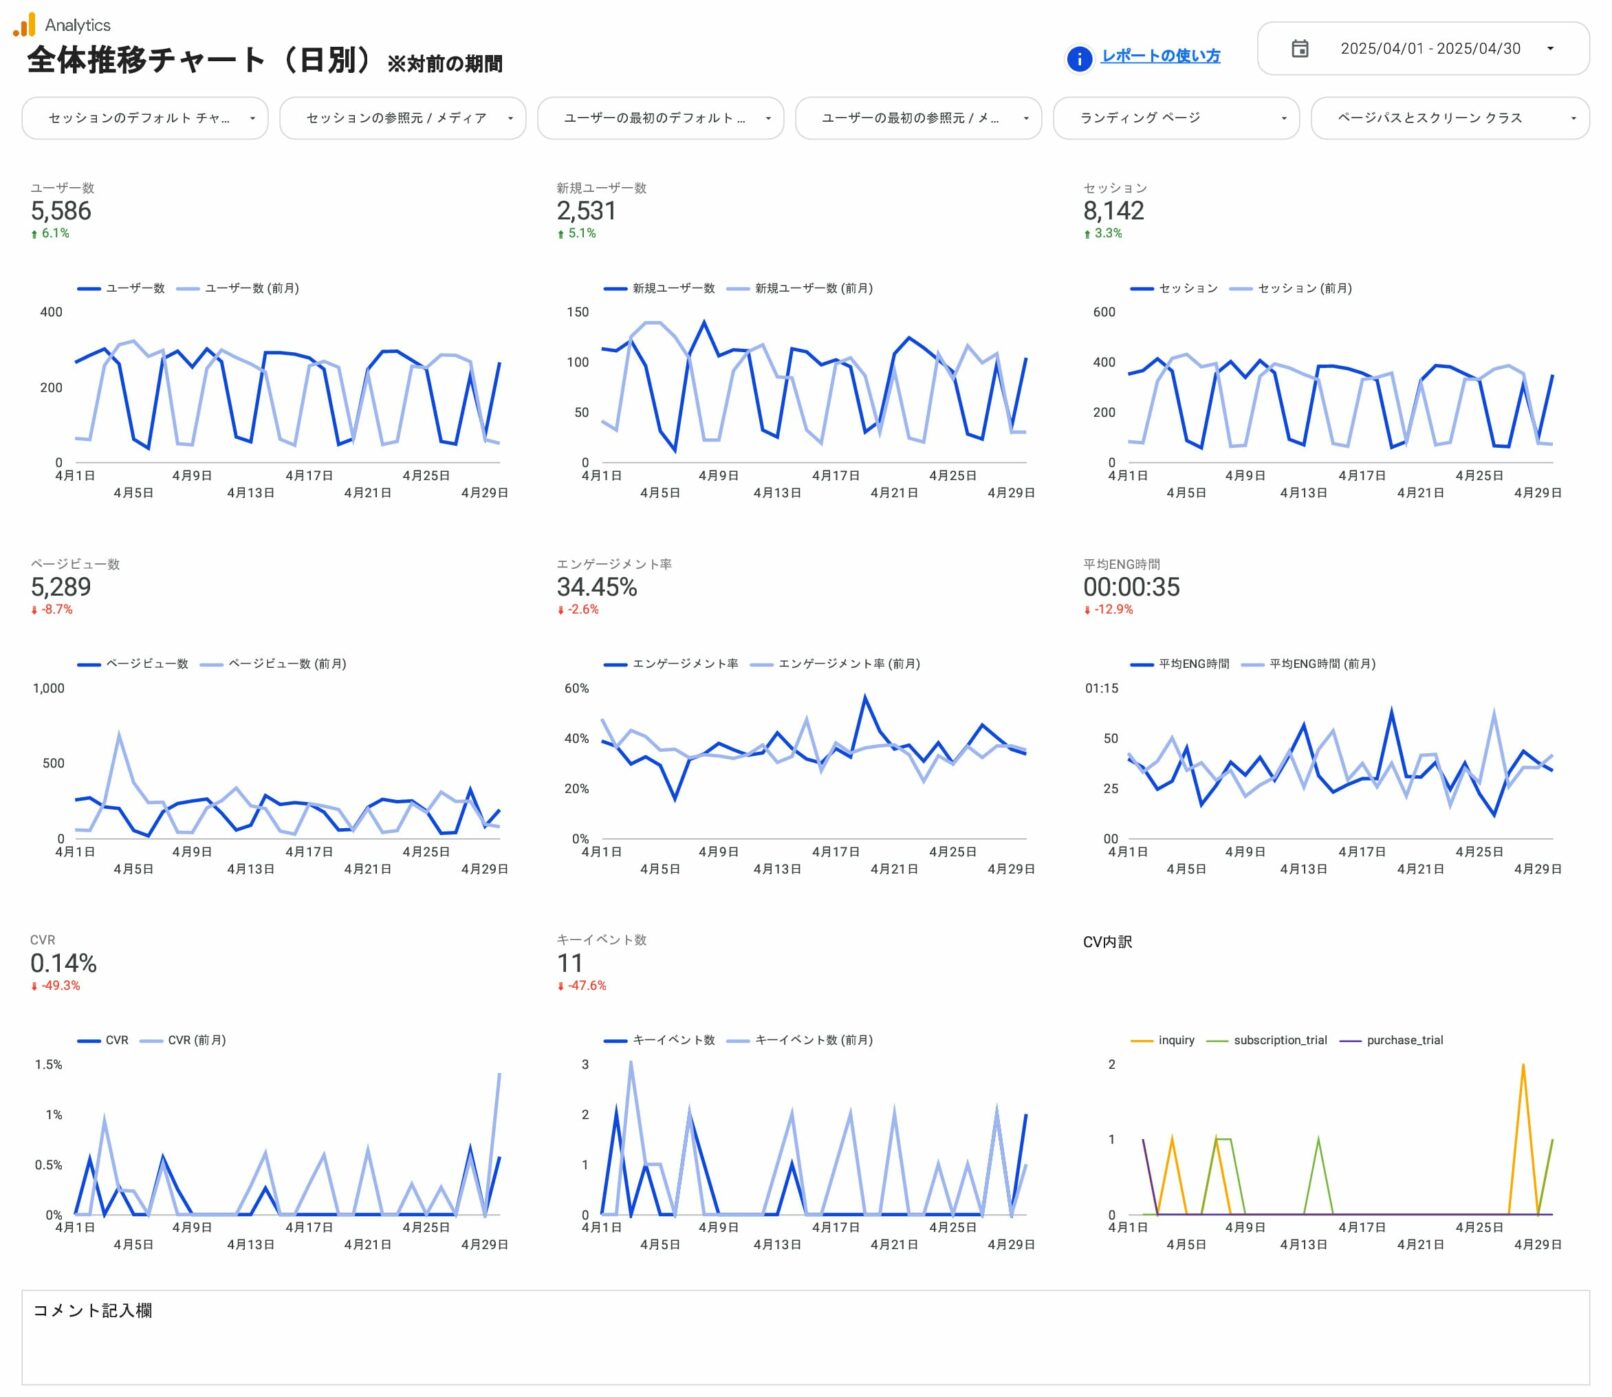Expand the ページパスとスクリーン クラス filter
1612x1397 pixels.
[x=1449, y=118]
